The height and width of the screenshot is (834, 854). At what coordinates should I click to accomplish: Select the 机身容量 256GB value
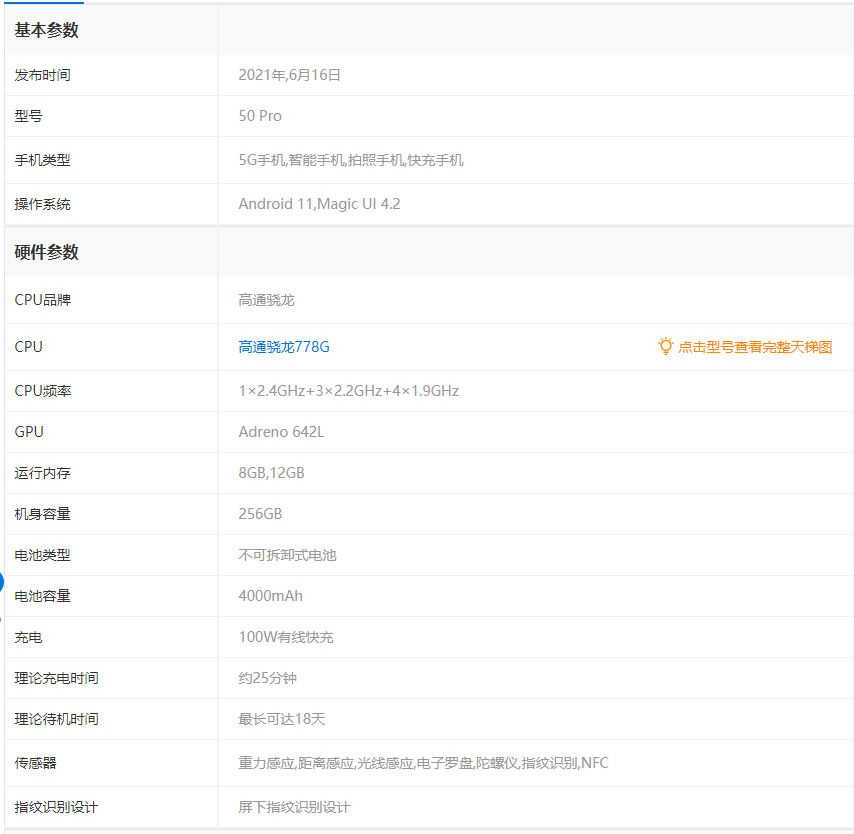coord(262,513)
